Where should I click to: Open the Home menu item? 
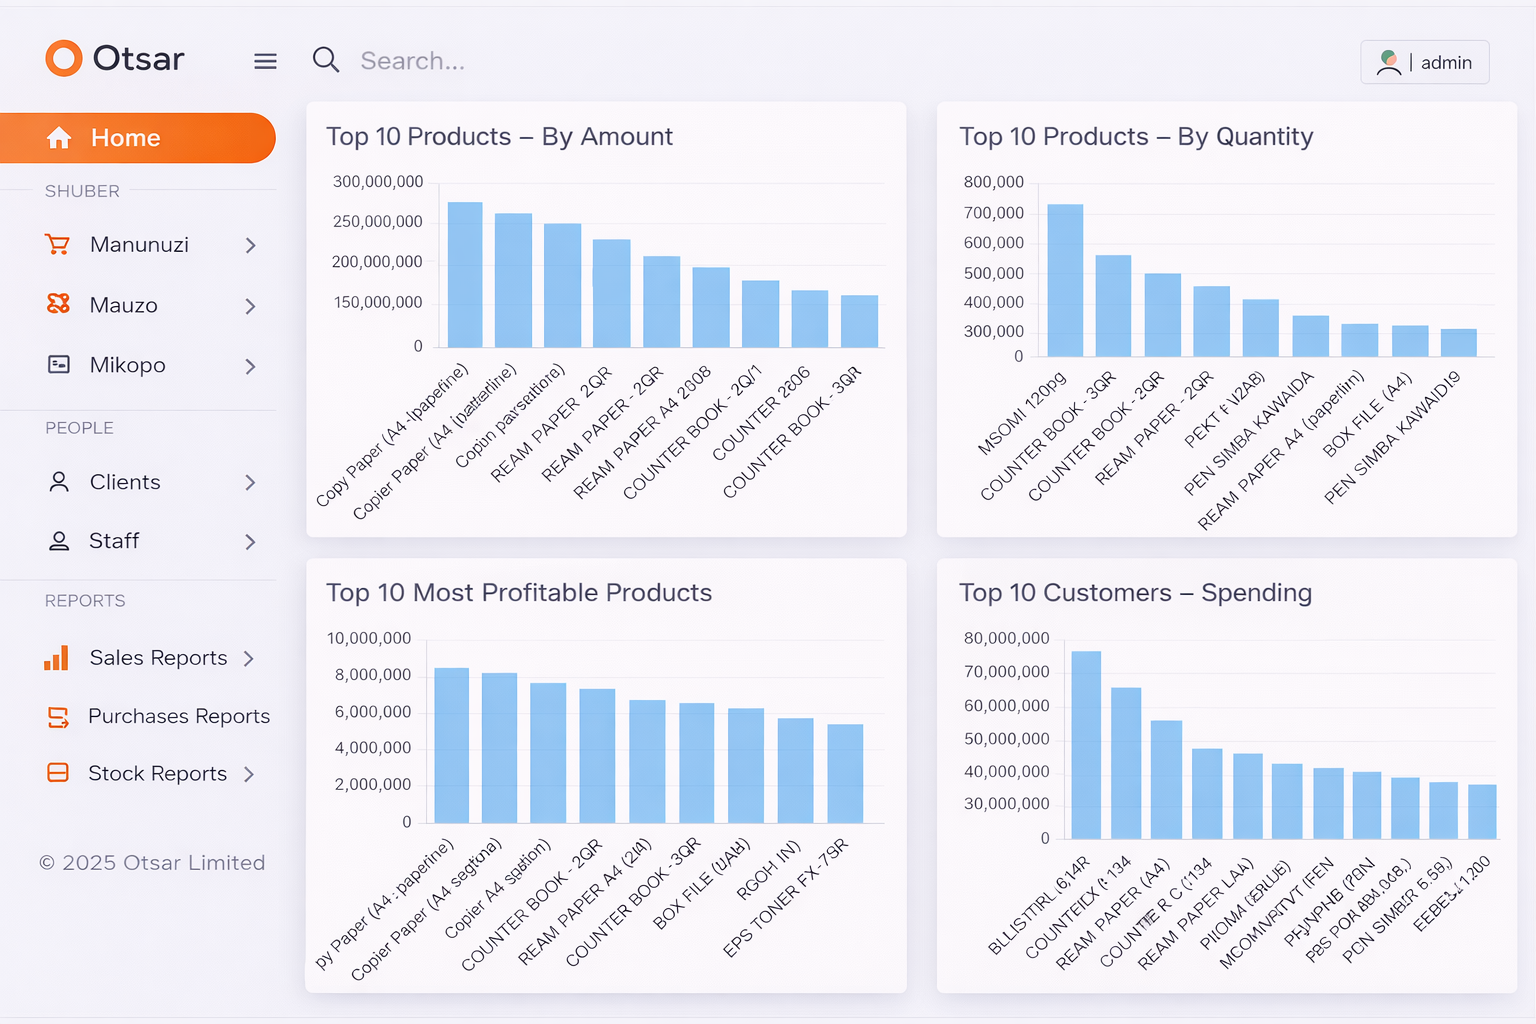point(138,138)
